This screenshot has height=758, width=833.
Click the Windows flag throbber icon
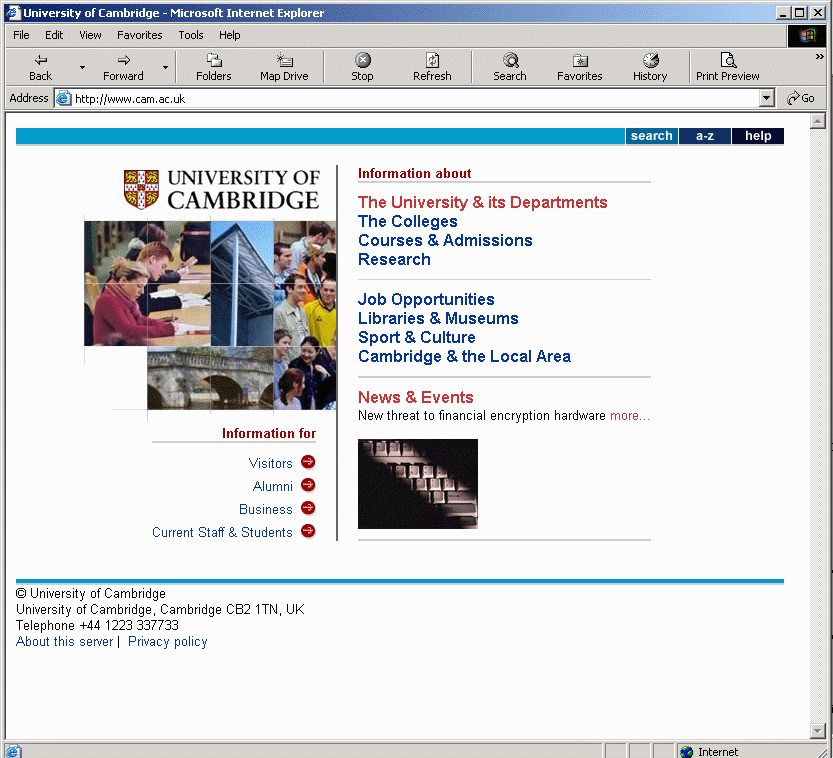click(806, 36)
